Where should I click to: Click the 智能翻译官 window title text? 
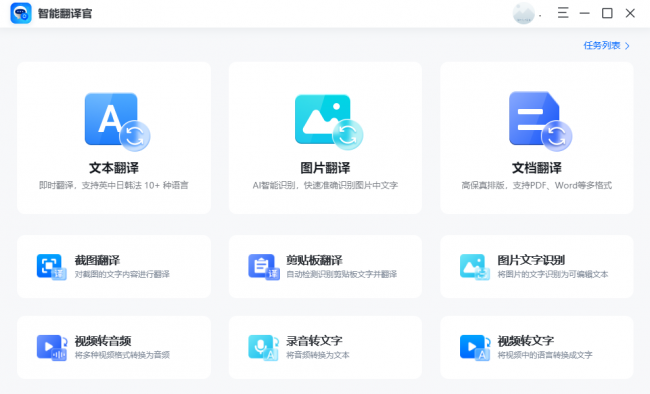pyautogui.click(x=65, y=13)
